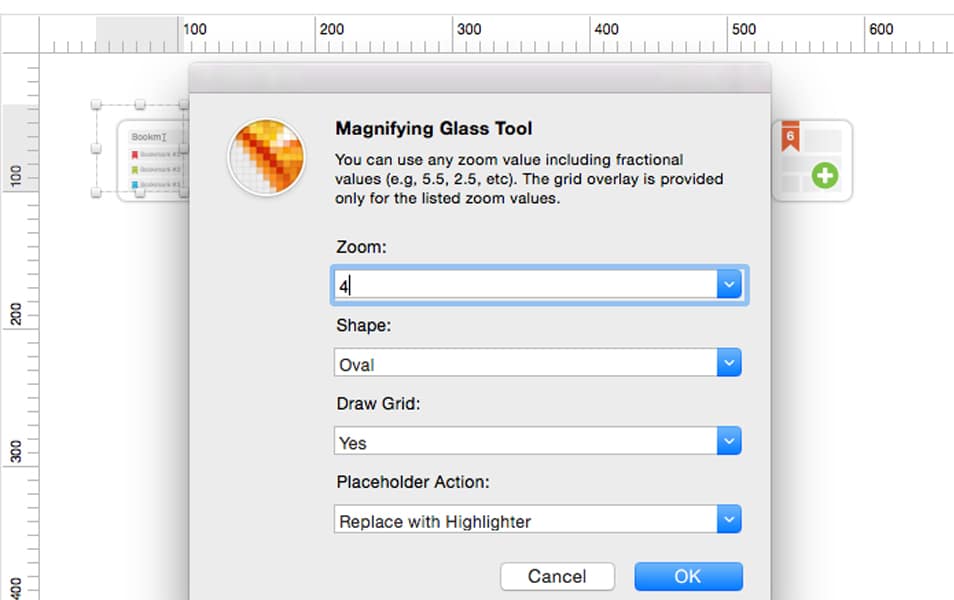The width and height of the screenshot is (954, 600).
Task: Select the orange bookmark badge showing 6
Action: coord(791,135)
